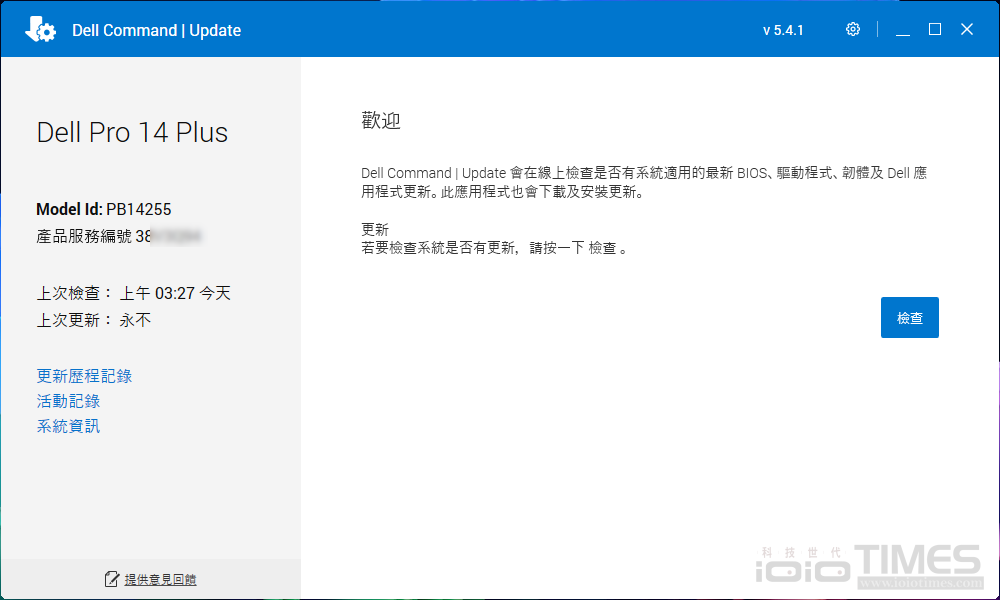Viewport: 1000px width, 600px height.
Task: Open the 系統資訊 link
Action: [x=68, y=426]
